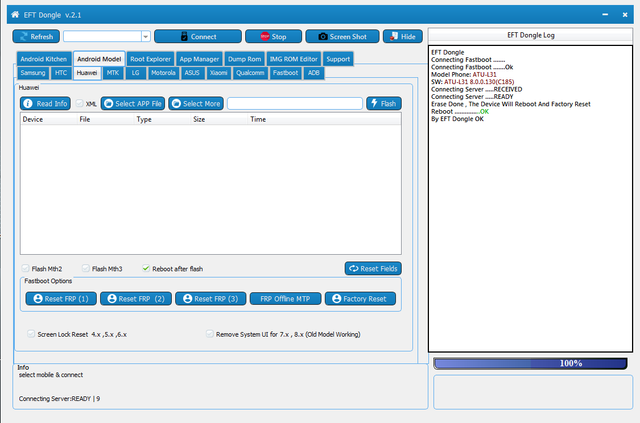Click Reset FRP (2) button

(x=136, y=298)
